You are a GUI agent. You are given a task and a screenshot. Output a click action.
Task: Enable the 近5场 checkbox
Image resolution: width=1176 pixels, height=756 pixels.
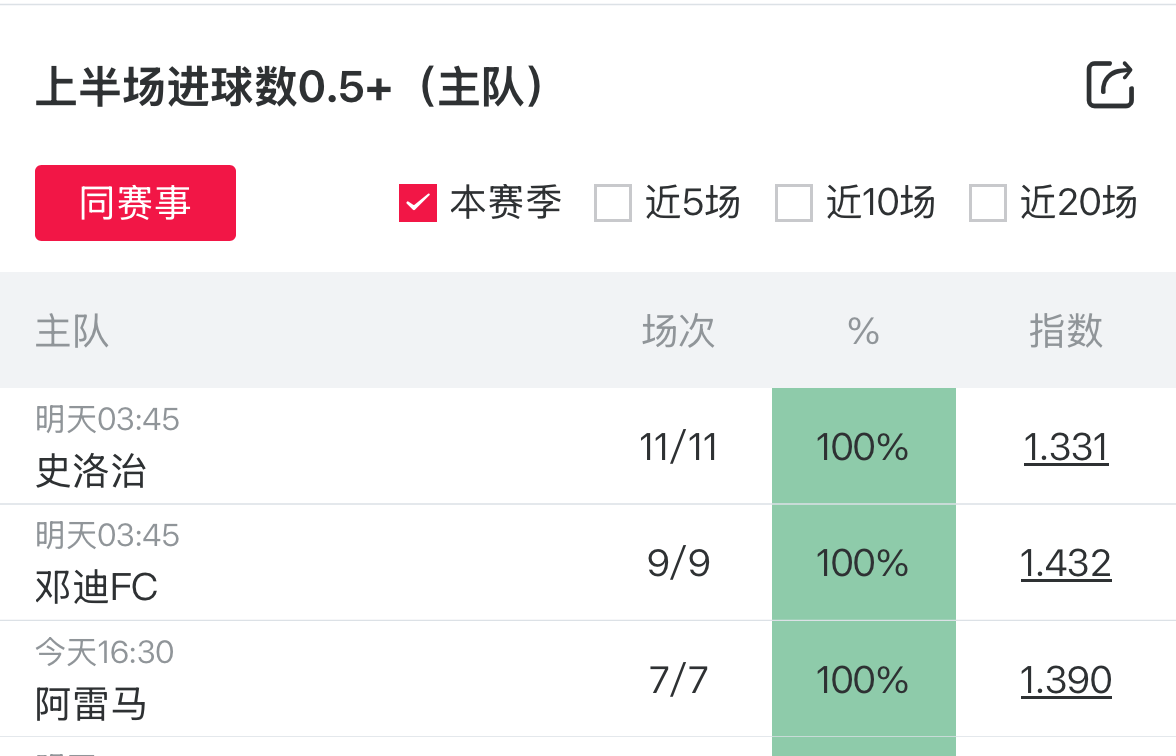613,203
